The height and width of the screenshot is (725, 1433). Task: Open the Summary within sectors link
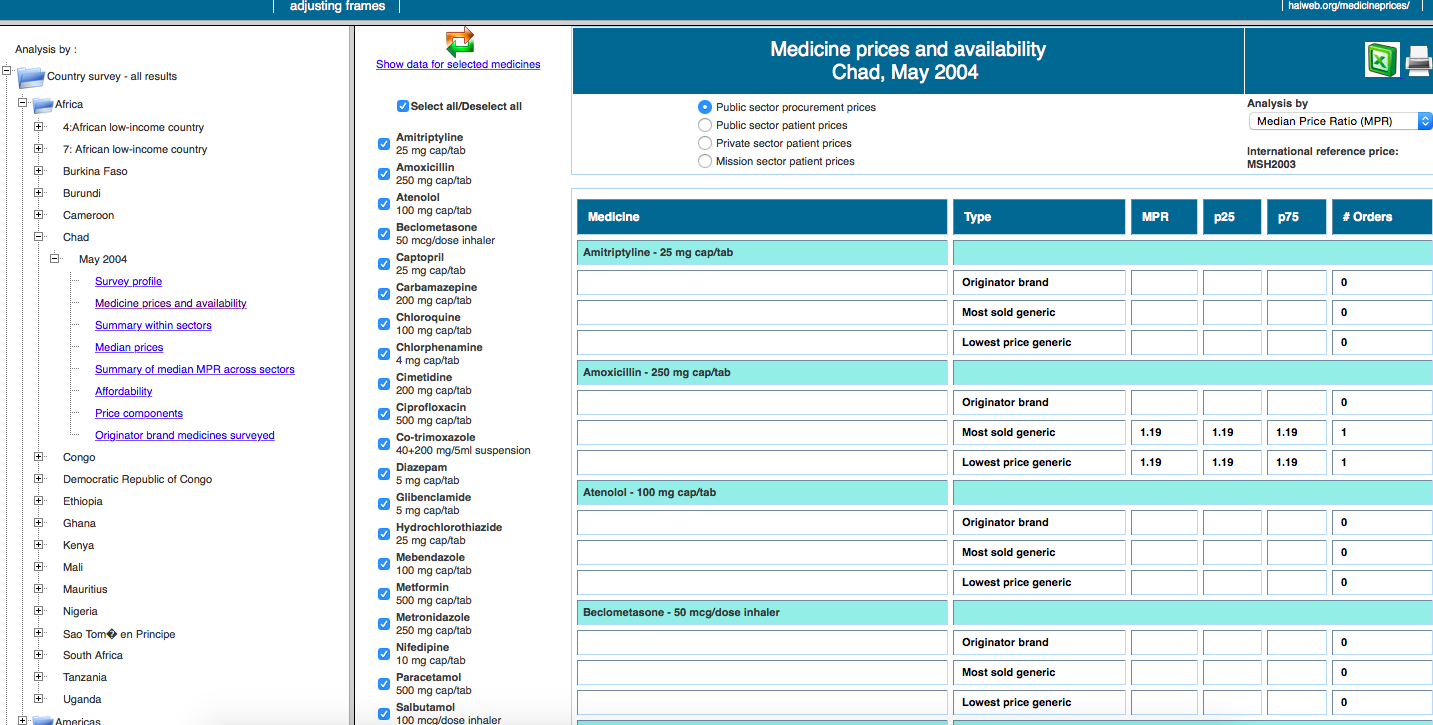tap(153, 326)
